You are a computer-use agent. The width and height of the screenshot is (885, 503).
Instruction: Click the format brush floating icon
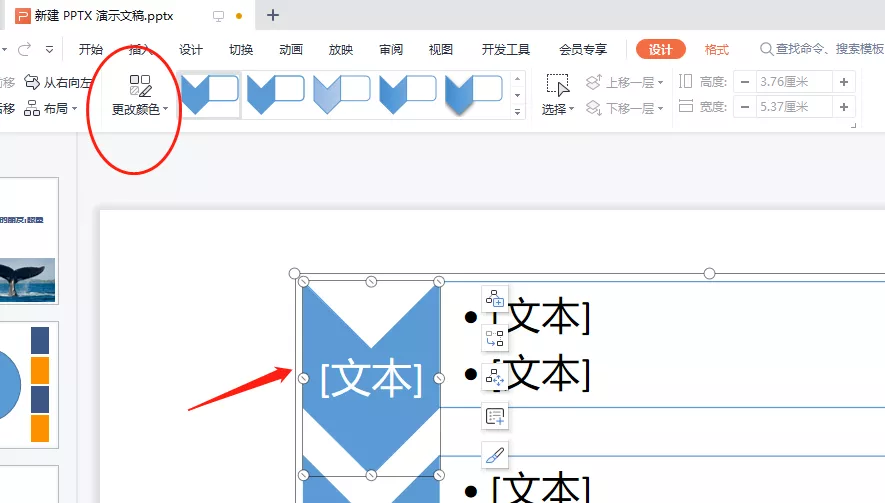coord(495,455)
